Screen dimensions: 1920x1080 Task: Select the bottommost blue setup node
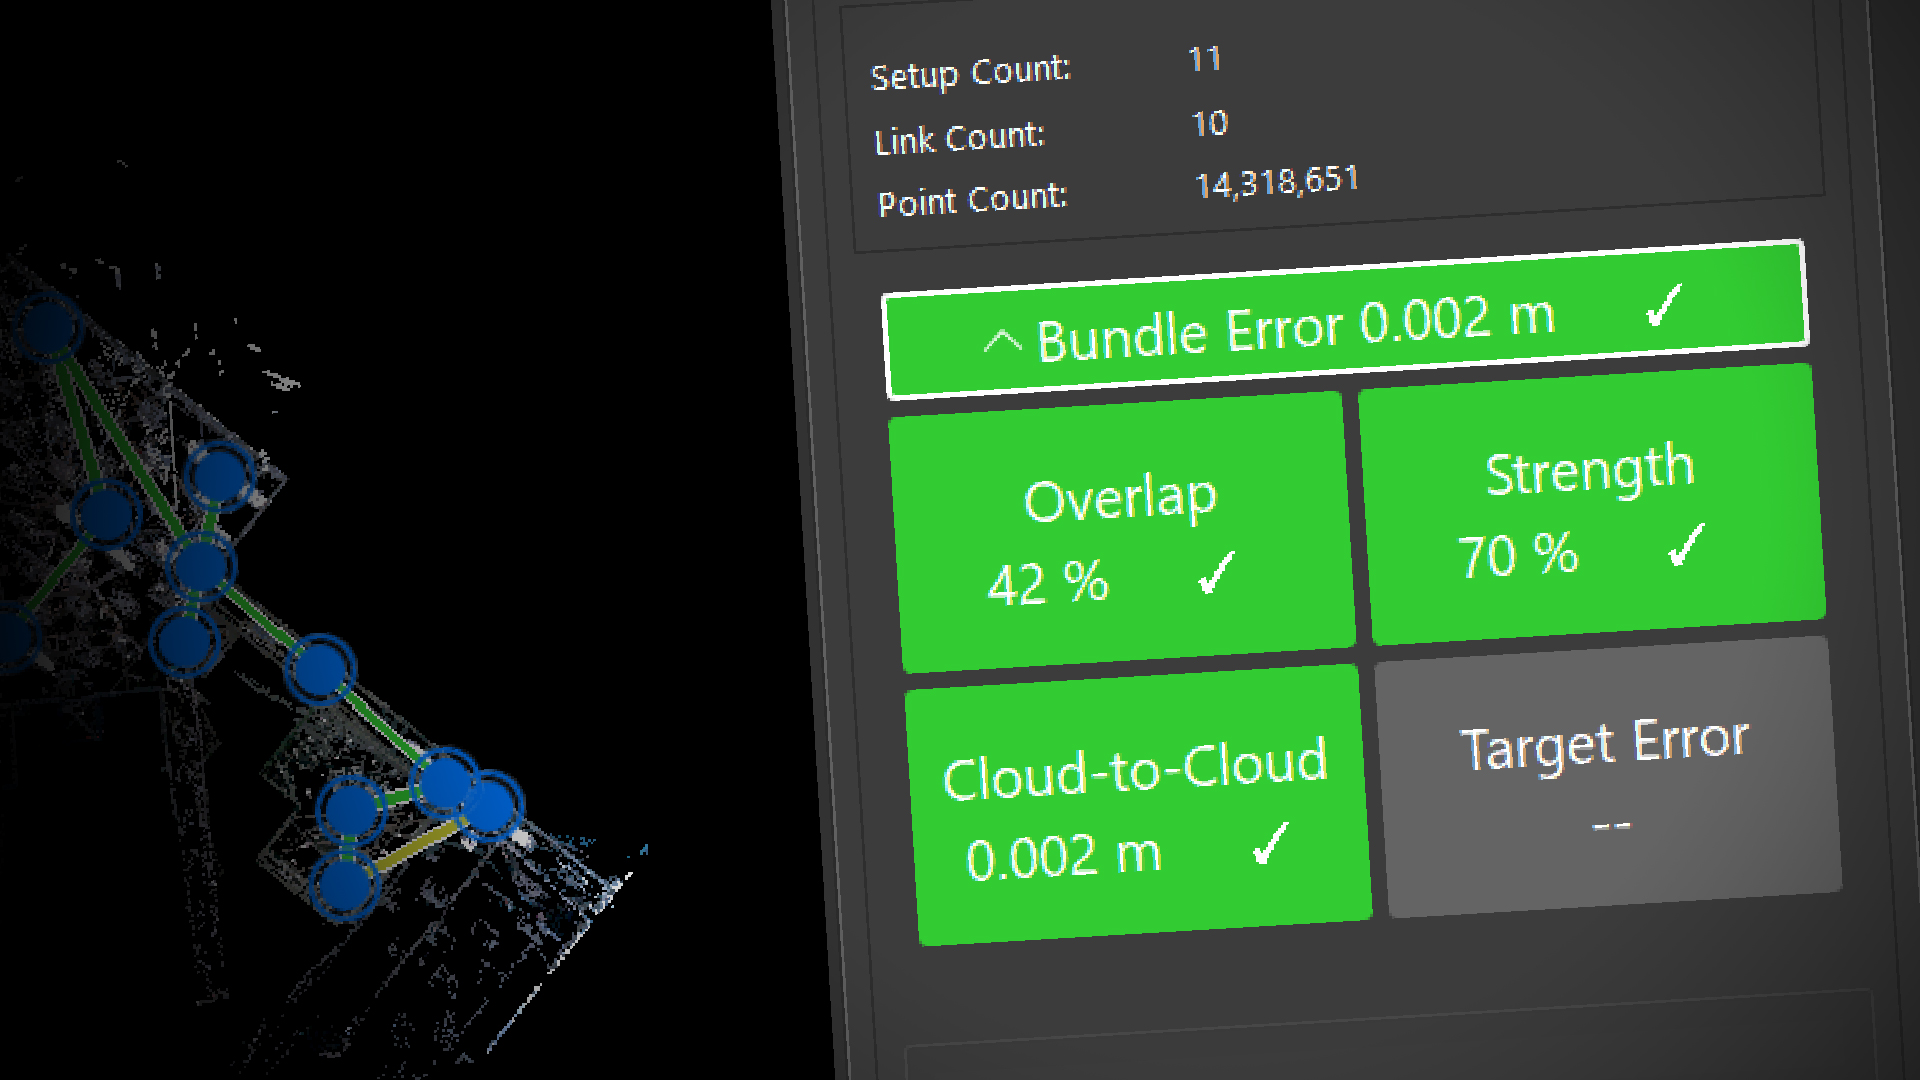(x=344, y=885)
